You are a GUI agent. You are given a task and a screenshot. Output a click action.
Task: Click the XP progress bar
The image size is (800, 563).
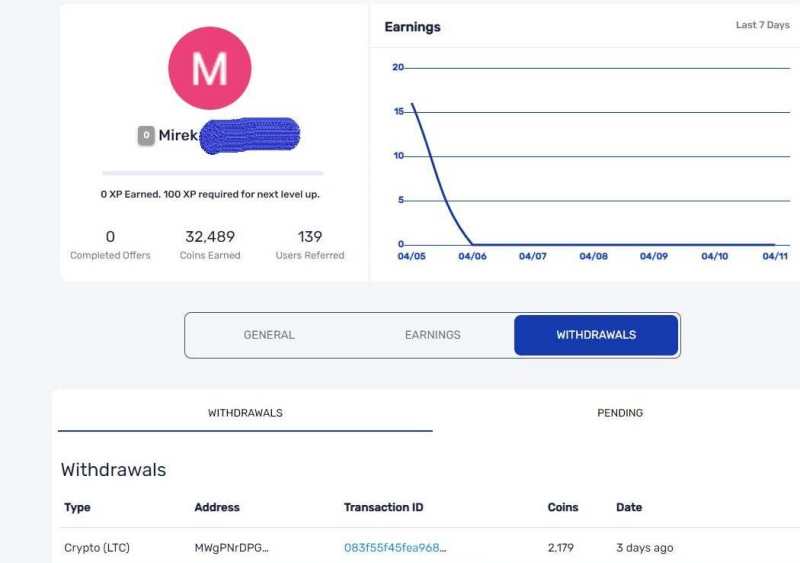pyautogui.click(x=212, y=173)
